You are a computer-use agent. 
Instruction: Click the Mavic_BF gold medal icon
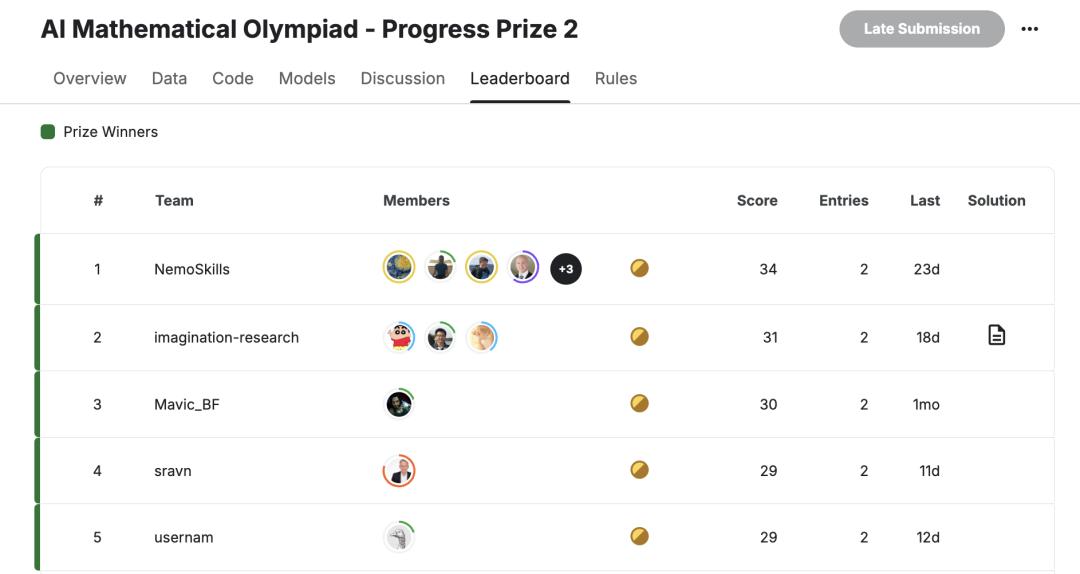coord(640,403)
